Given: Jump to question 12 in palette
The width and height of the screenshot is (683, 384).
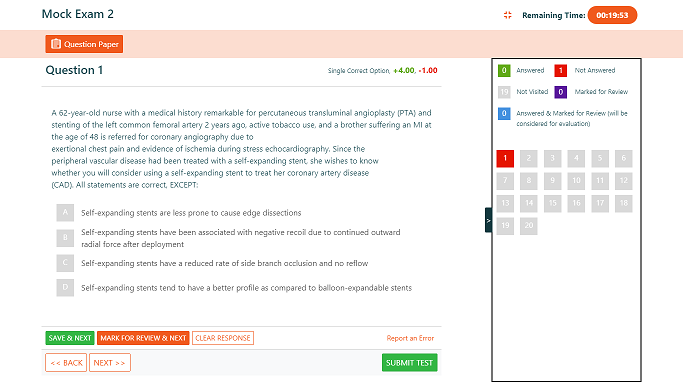Looking at the screenshot, I should (624, 181).
